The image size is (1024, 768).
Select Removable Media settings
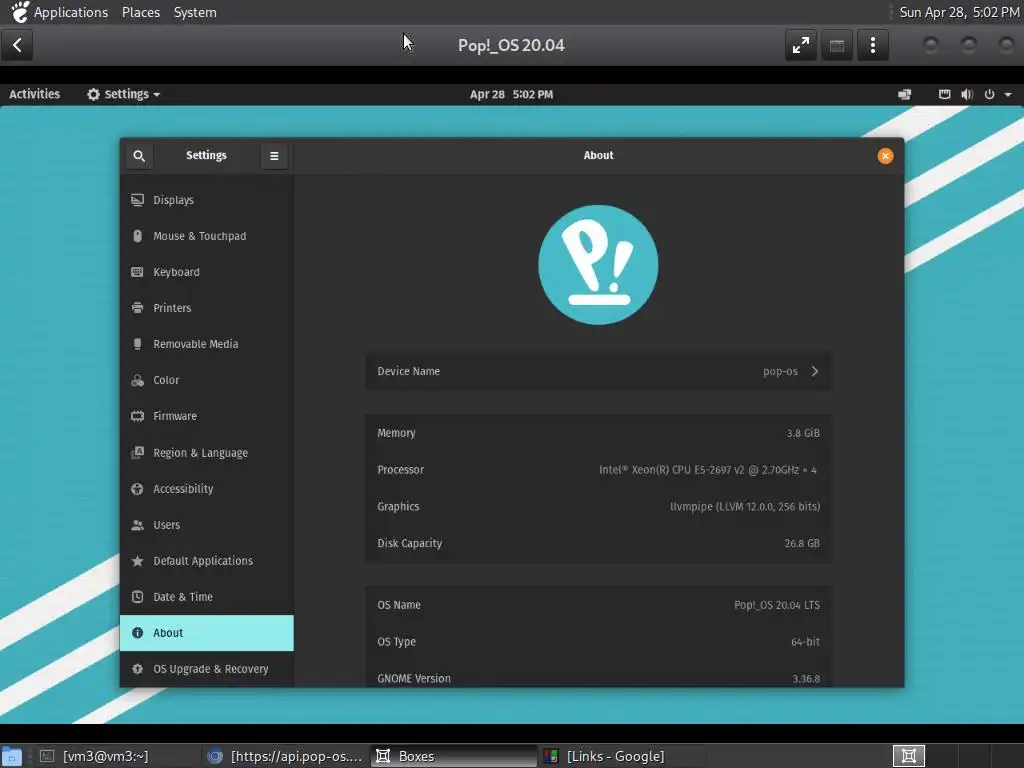pos(206,344)
